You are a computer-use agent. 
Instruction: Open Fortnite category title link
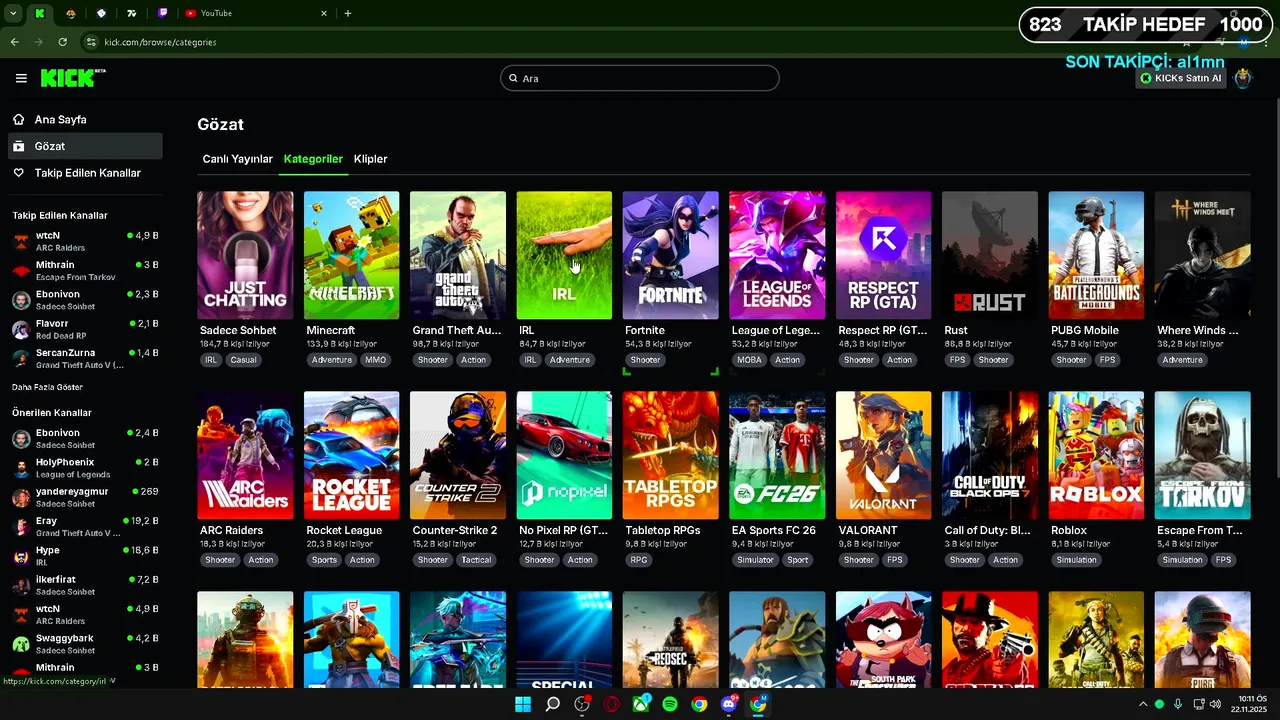pos(645,330)
